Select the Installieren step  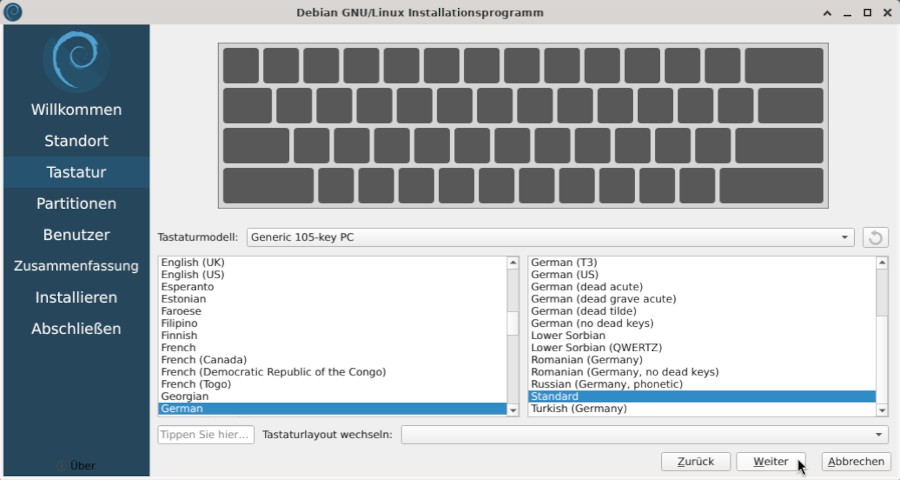(x=76, y=297)
